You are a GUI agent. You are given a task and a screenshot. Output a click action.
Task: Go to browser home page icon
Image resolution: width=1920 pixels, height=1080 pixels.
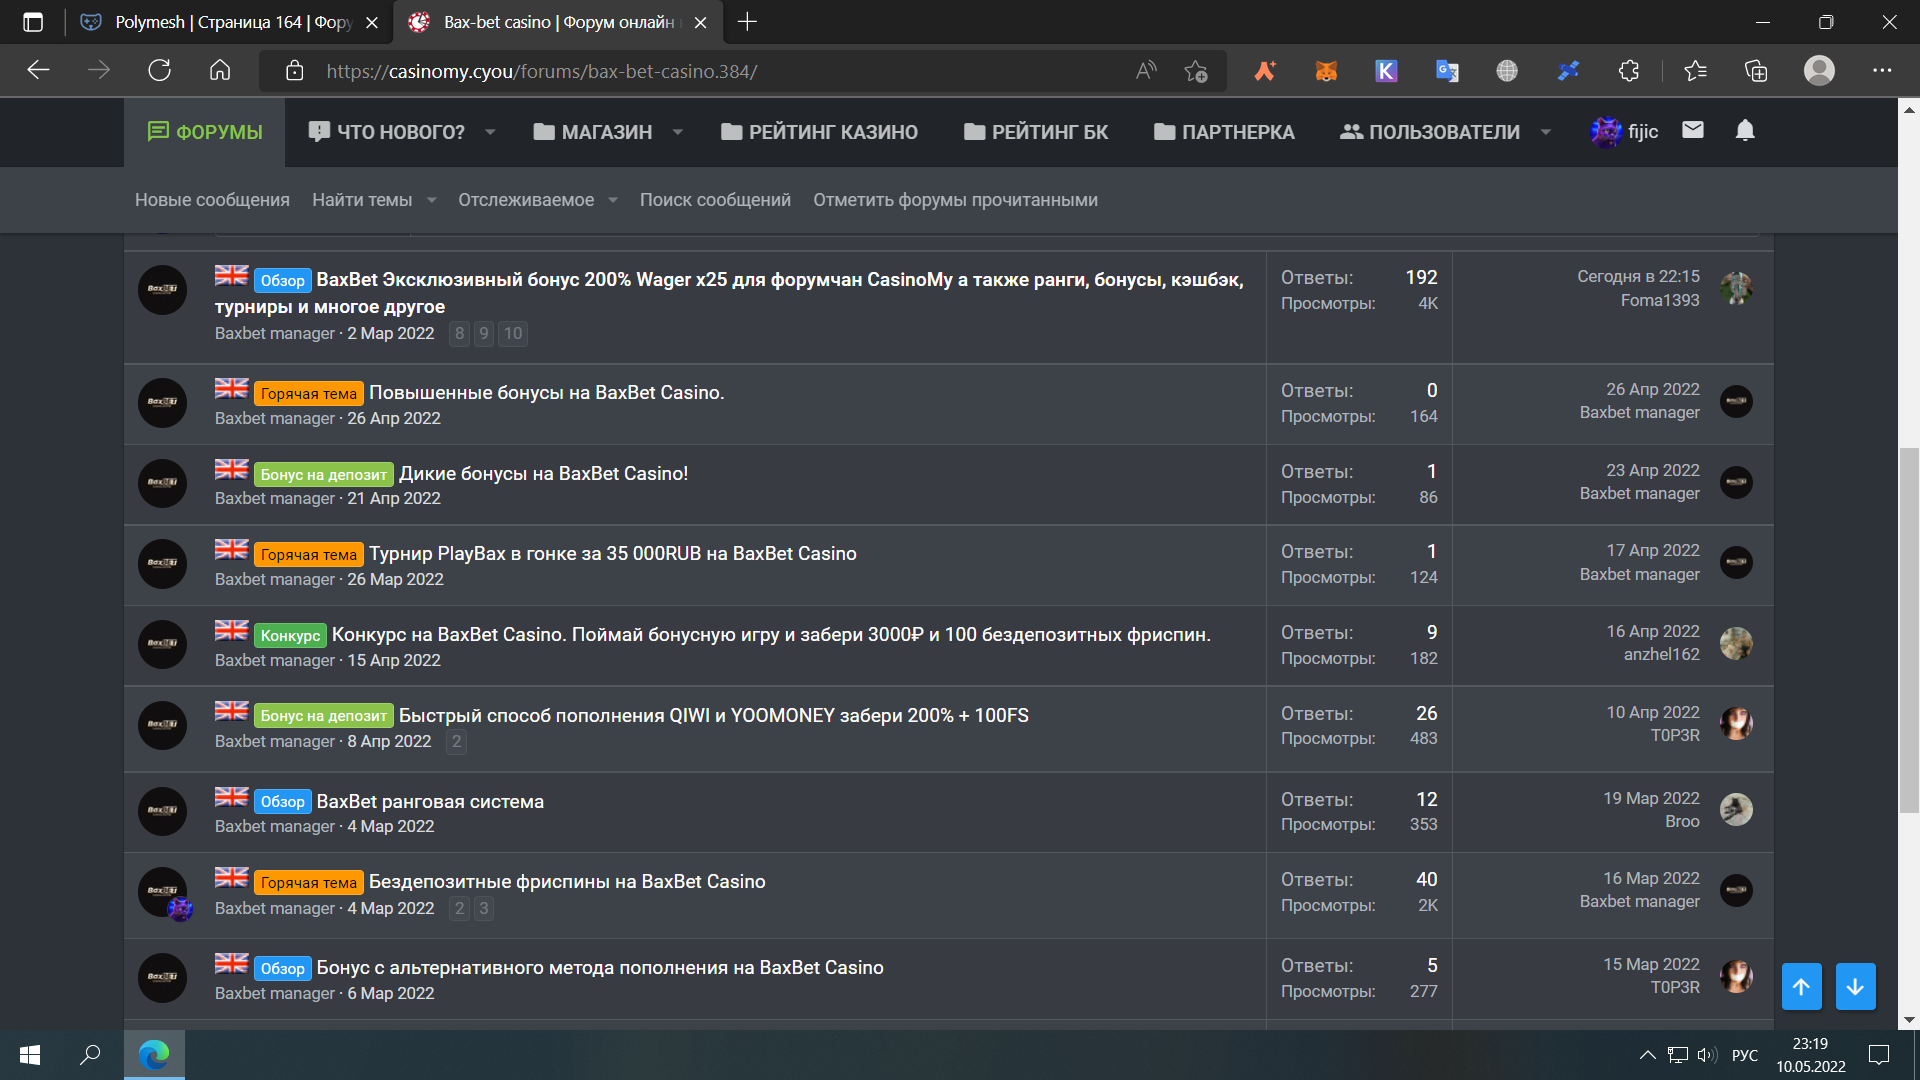pyautogui.click(x=220, y=71)
